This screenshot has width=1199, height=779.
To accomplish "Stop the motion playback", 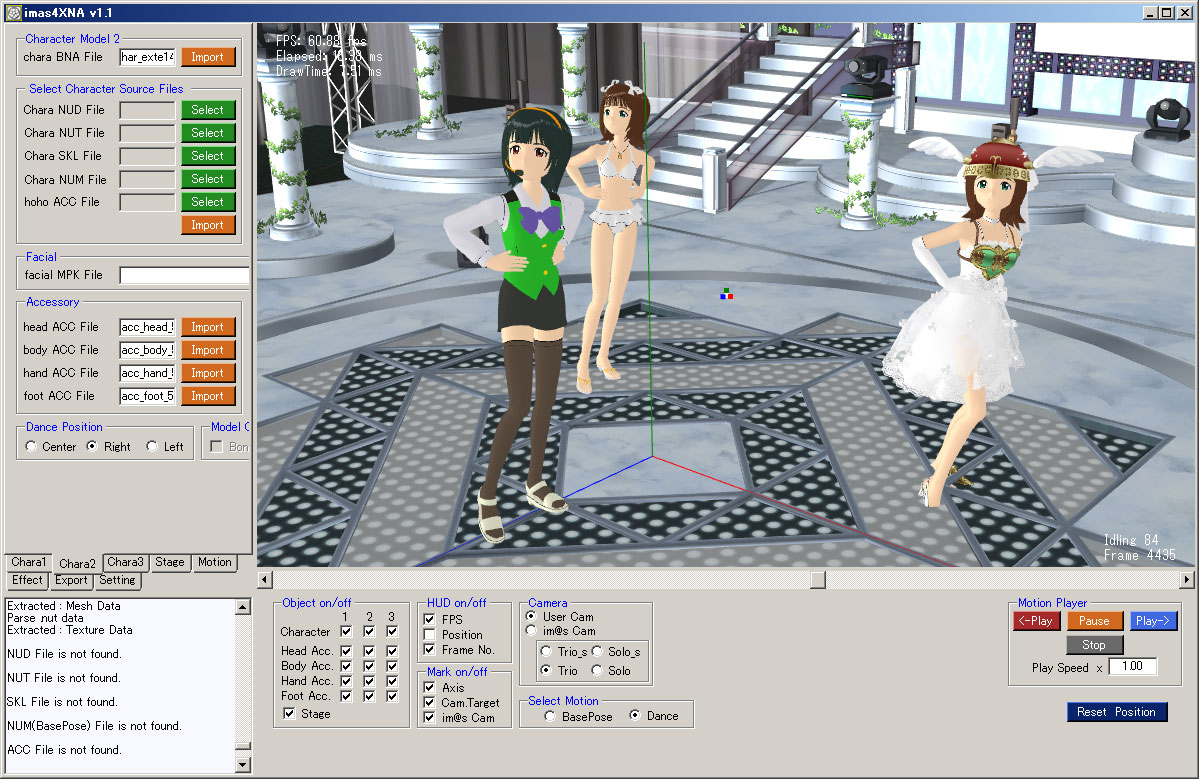I will pos(1094,644).
